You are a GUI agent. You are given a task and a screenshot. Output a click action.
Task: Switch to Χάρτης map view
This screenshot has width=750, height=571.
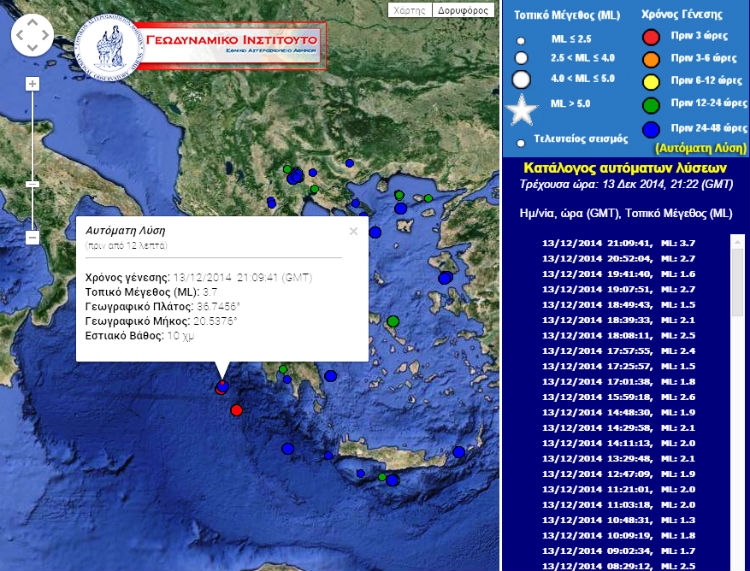[x=409, y=10]
